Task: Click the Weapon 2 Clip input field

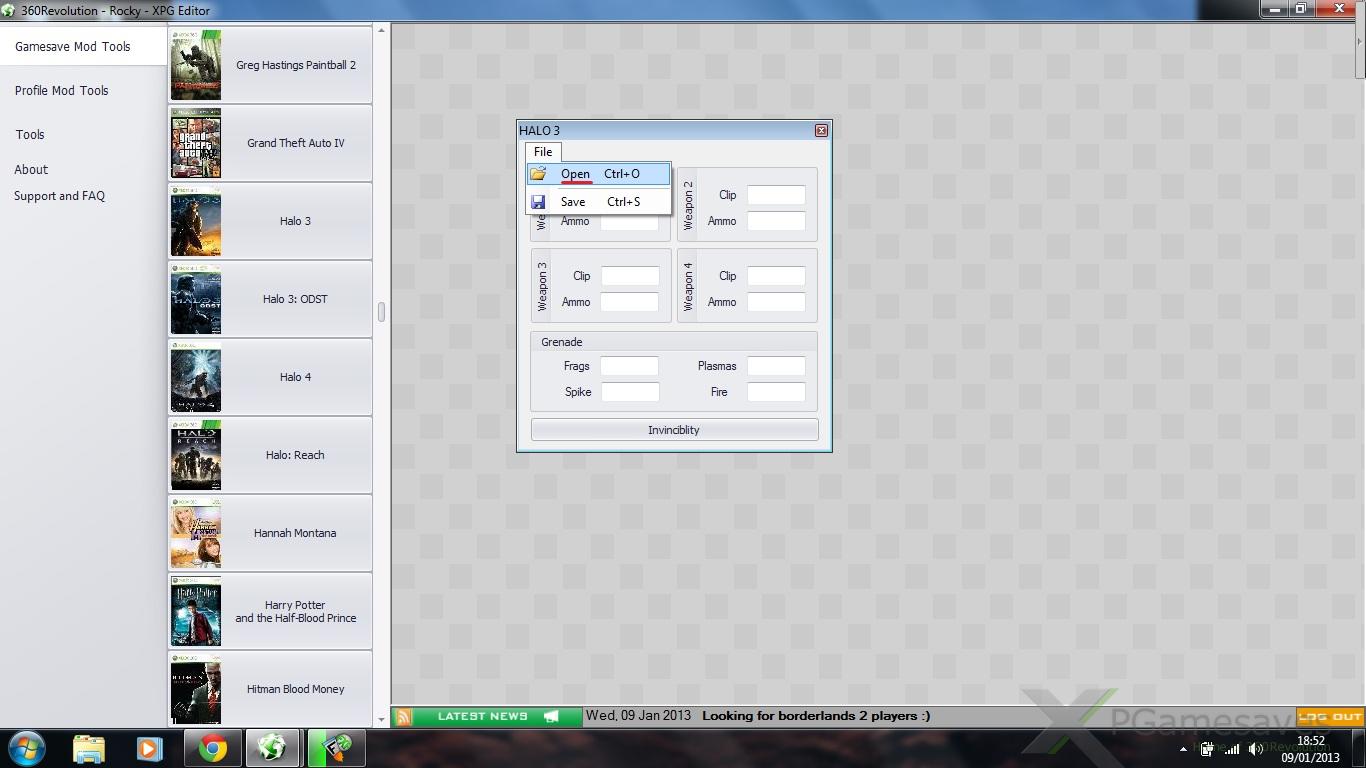Action: click(x=776, y=195)
